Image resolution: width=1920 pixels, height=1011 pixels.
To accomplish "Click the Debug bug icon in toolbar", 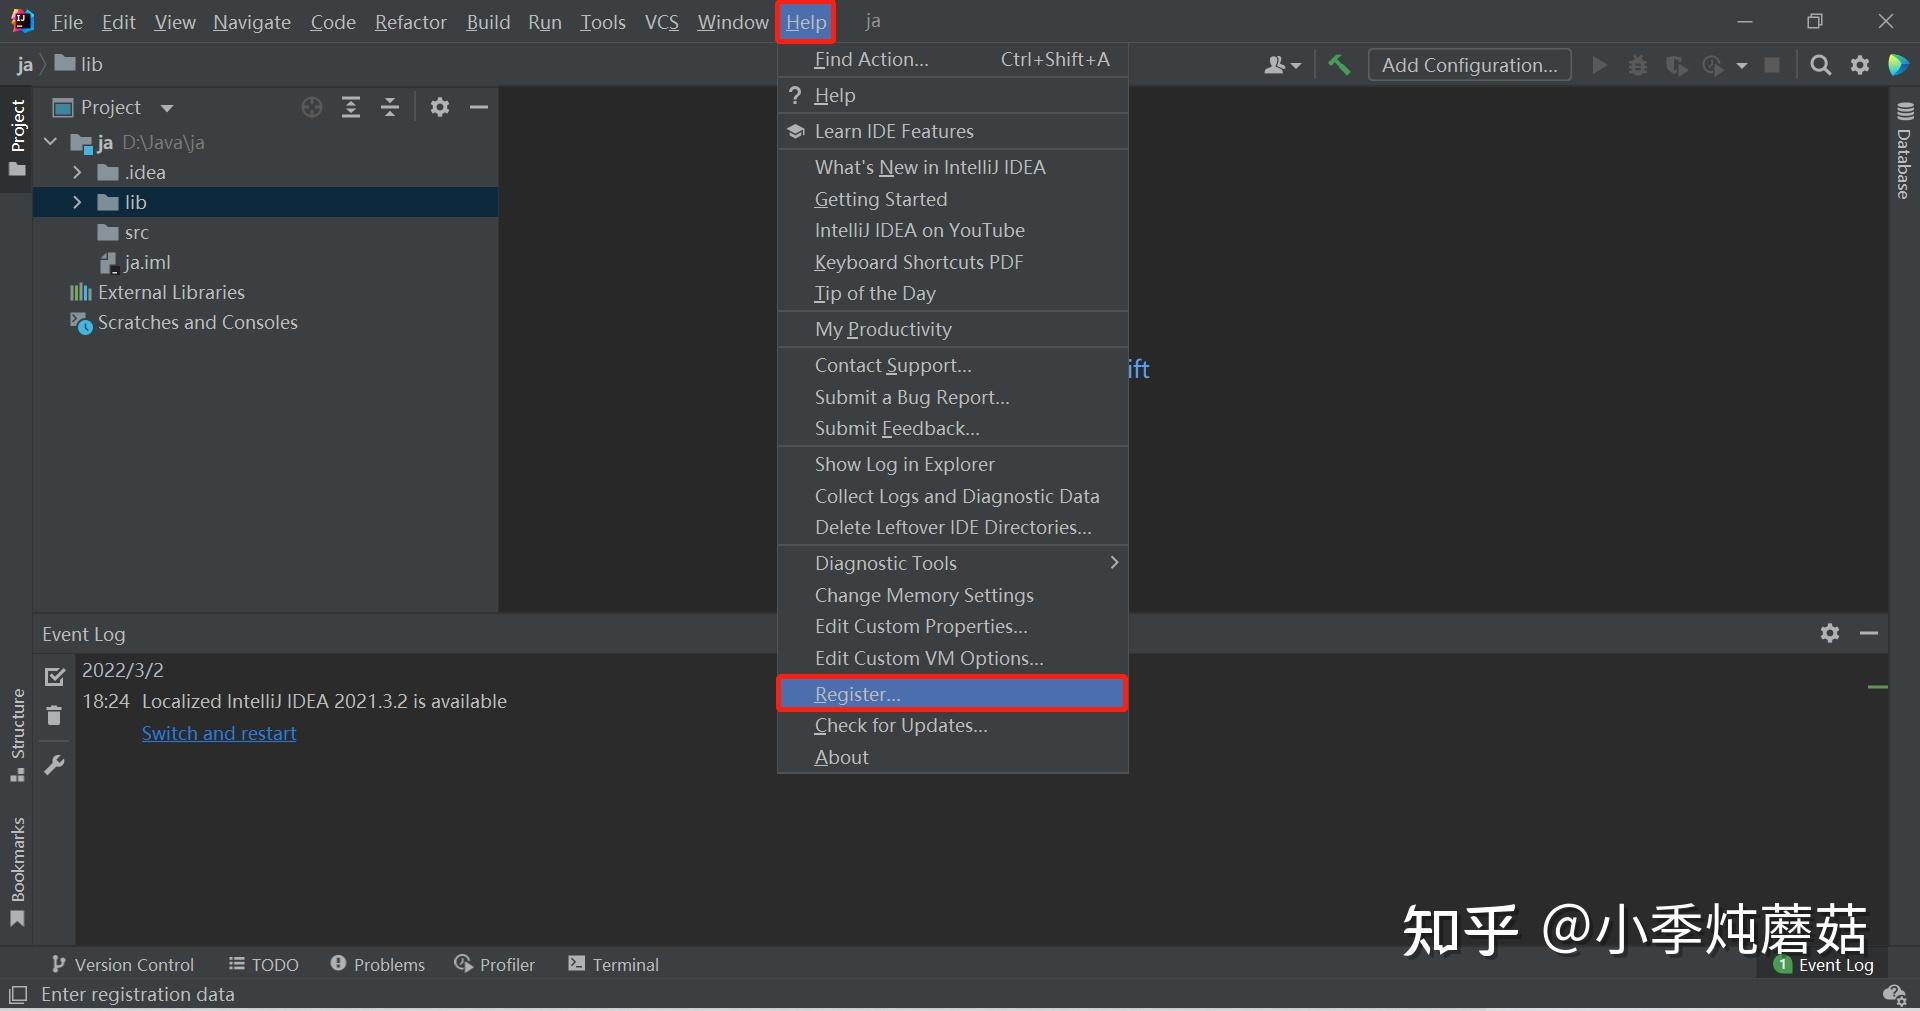I will pyautogui.click(x=1638, y=65).
